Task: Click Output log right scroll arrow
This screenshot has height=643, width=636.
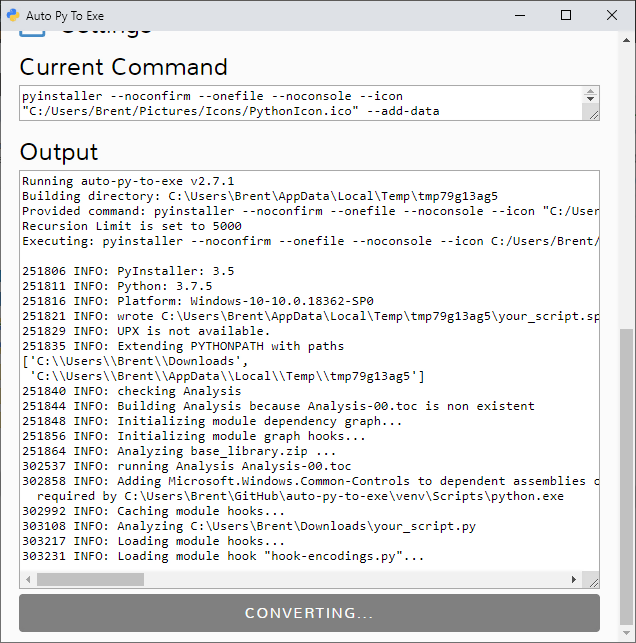Action: (574, 579)
